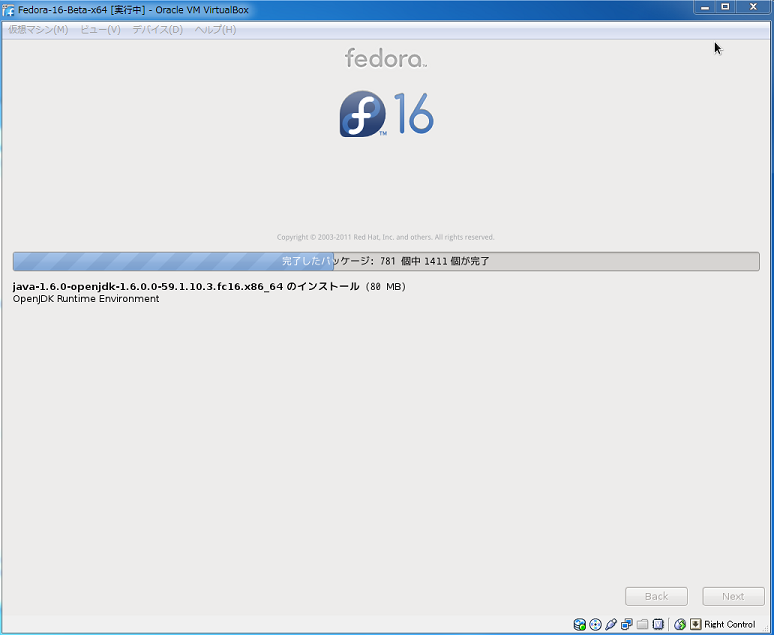Open the ビュー(V) menu
Screen dimensions: 774x635
pos(100,30)
